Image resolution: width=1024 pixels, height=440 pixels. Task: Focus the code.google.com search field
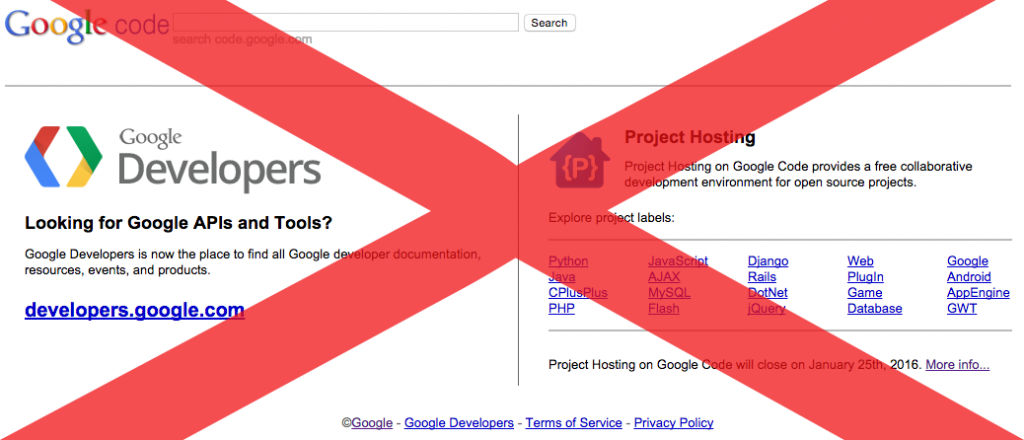pyautogui.click(x=345, y=22)
